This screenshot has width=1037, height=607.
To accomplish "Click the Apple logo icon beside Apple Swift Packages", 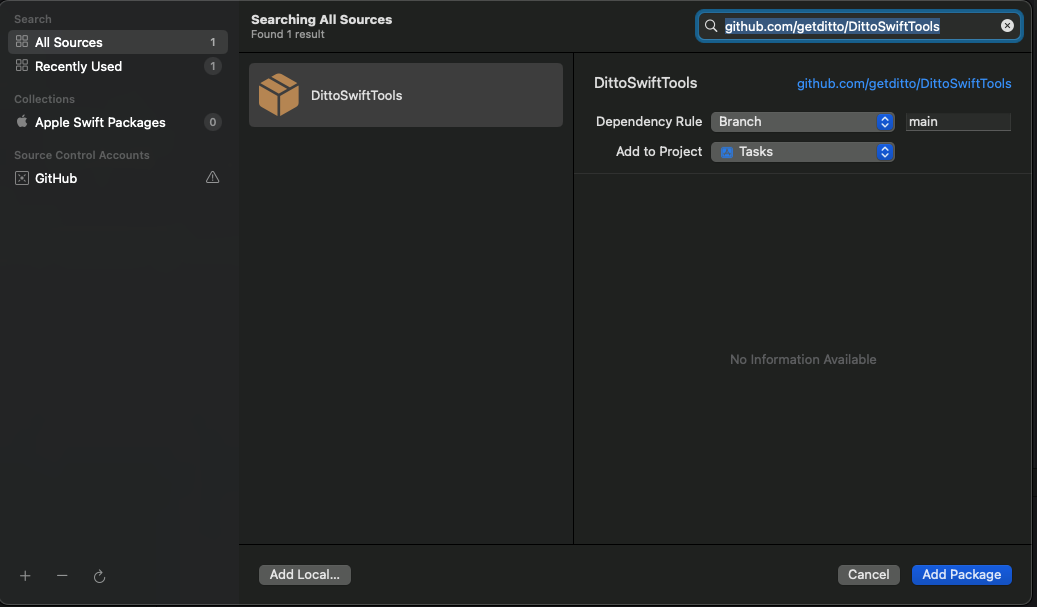I will click(22, 122).
